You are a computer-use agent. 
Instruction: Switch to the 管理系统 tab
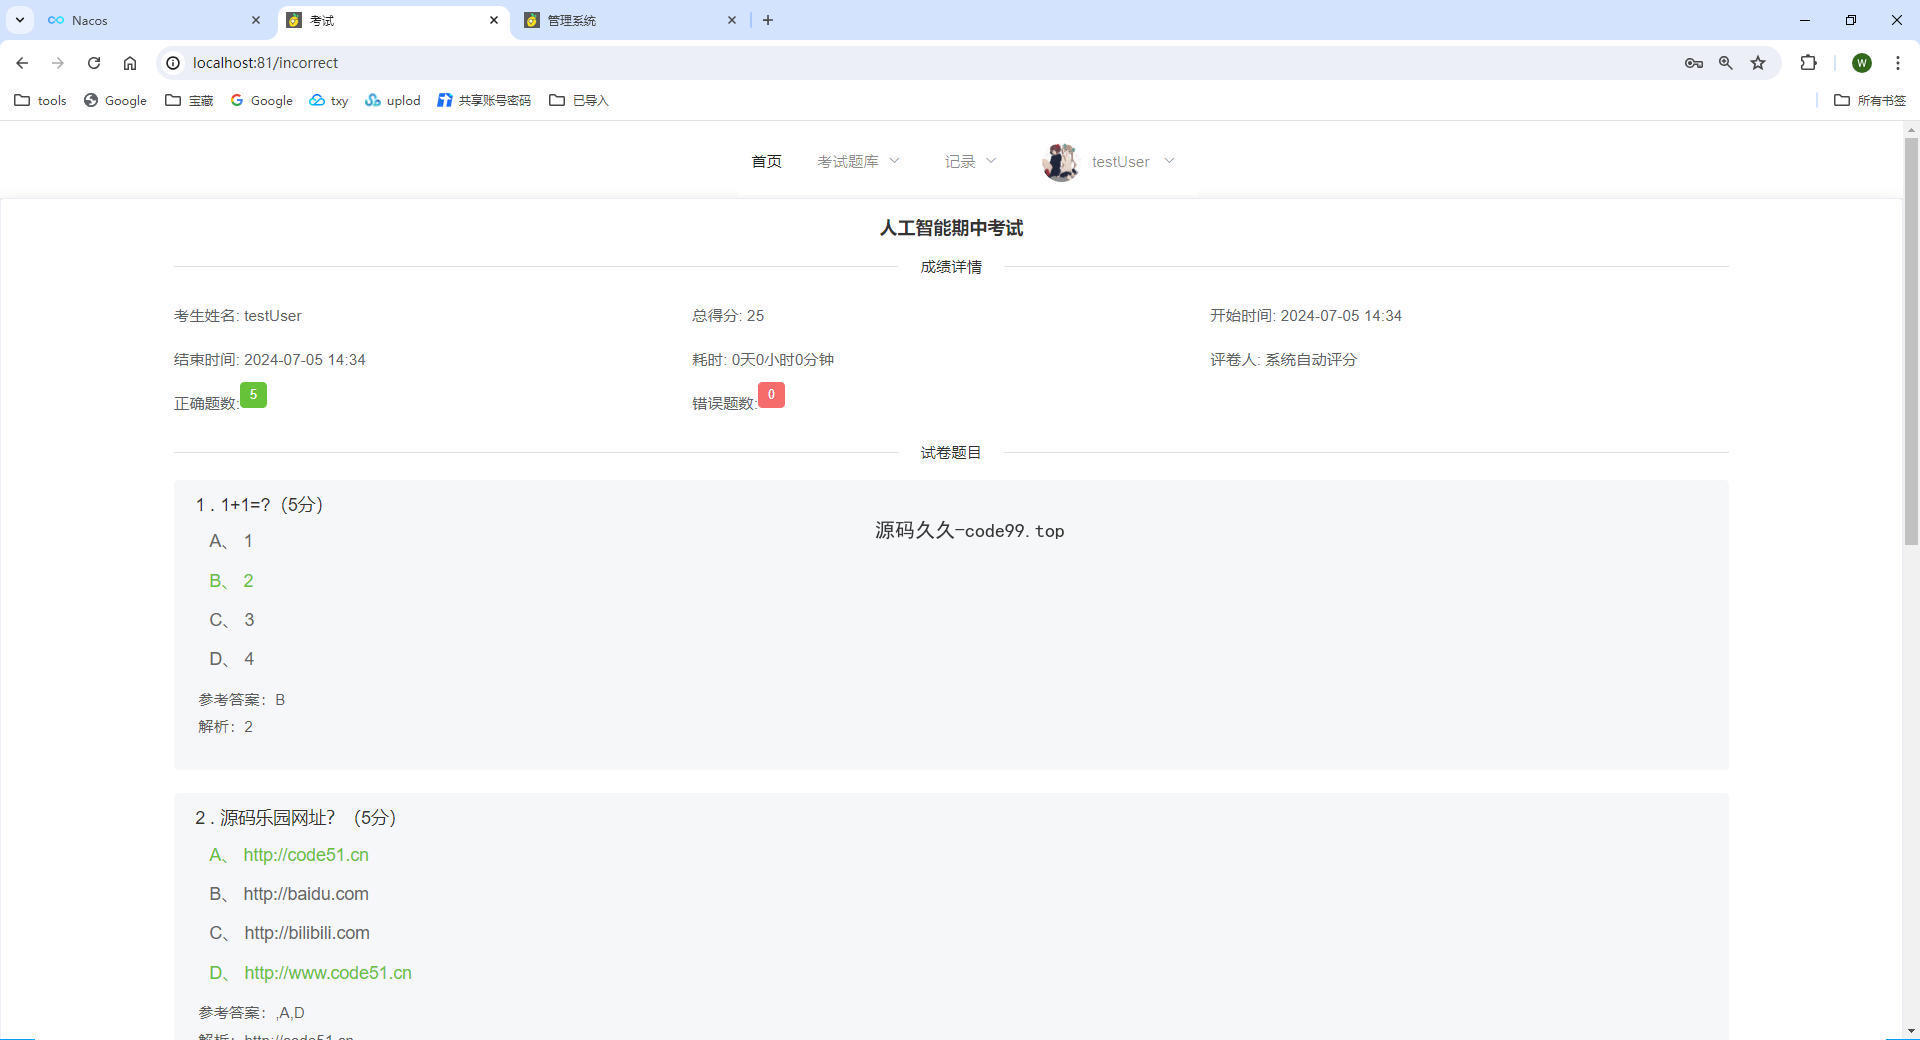(631, 20)
